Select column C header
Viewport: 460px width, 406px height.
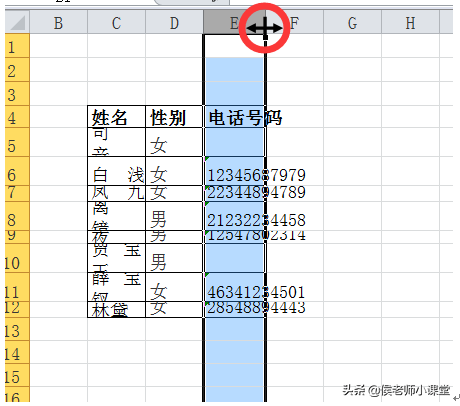116,23
